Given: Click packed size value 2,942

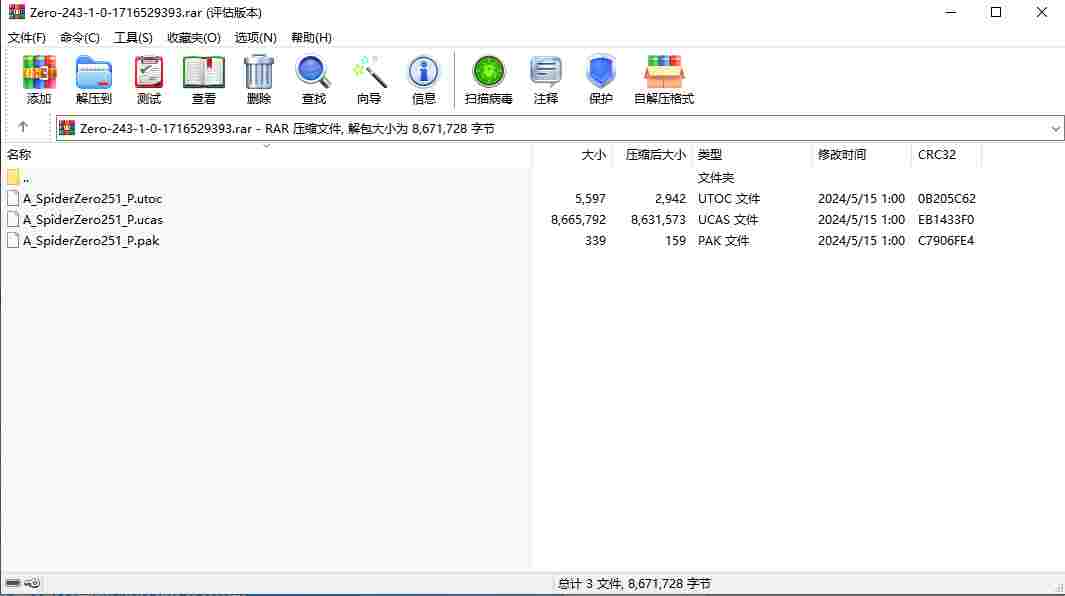Looking at the screenshot, I should click(x=670, y=198).
